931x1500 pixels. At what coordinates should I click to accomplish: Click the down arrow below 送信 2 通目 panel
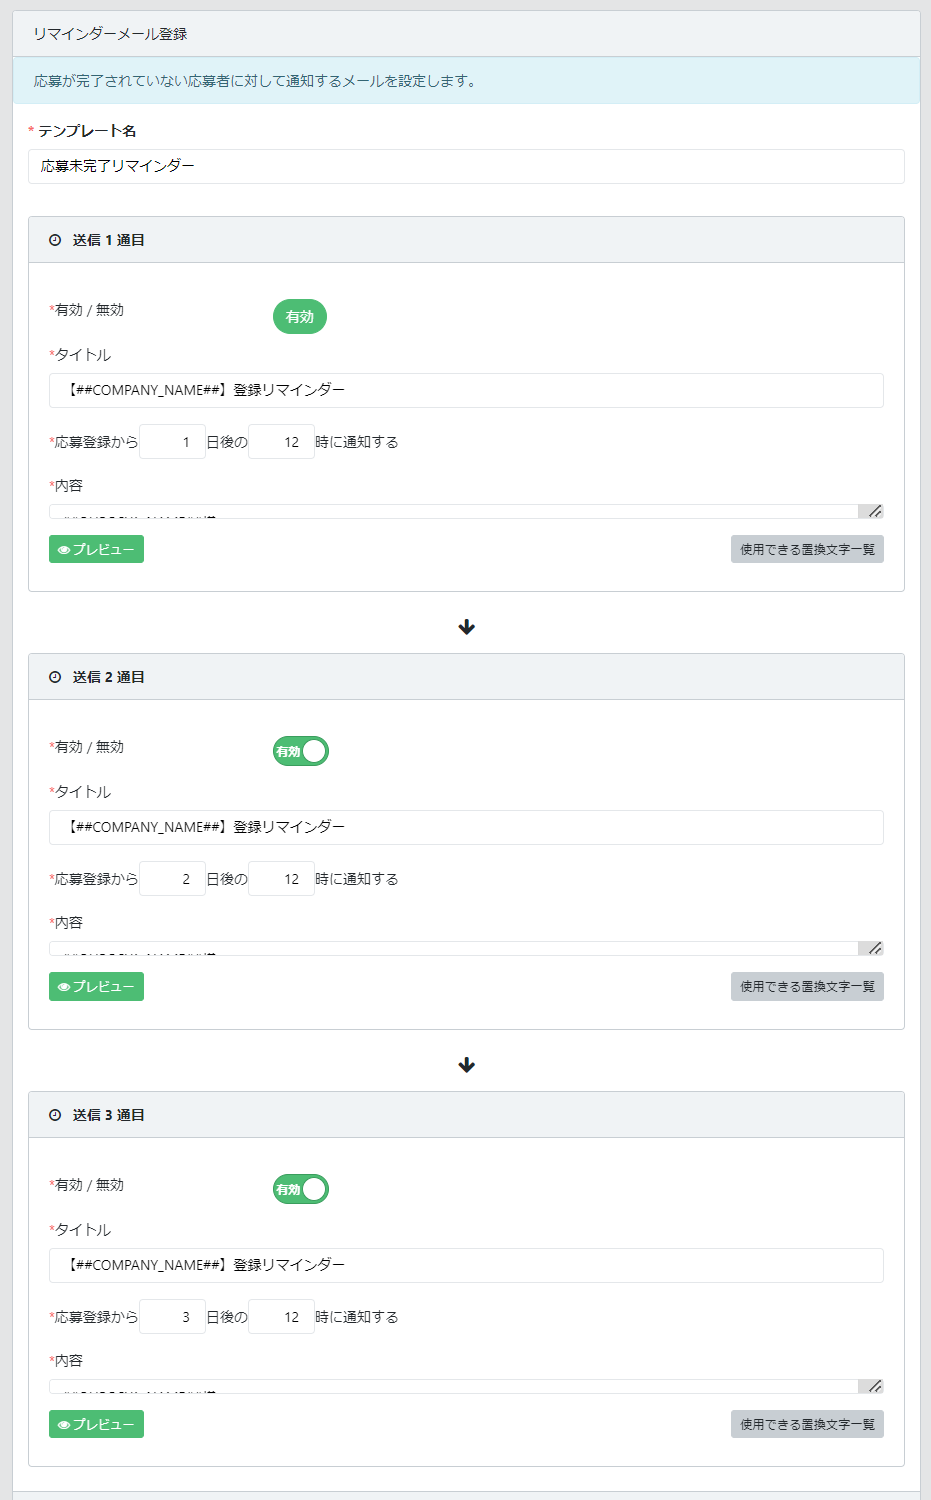(x=466, y=1065)
